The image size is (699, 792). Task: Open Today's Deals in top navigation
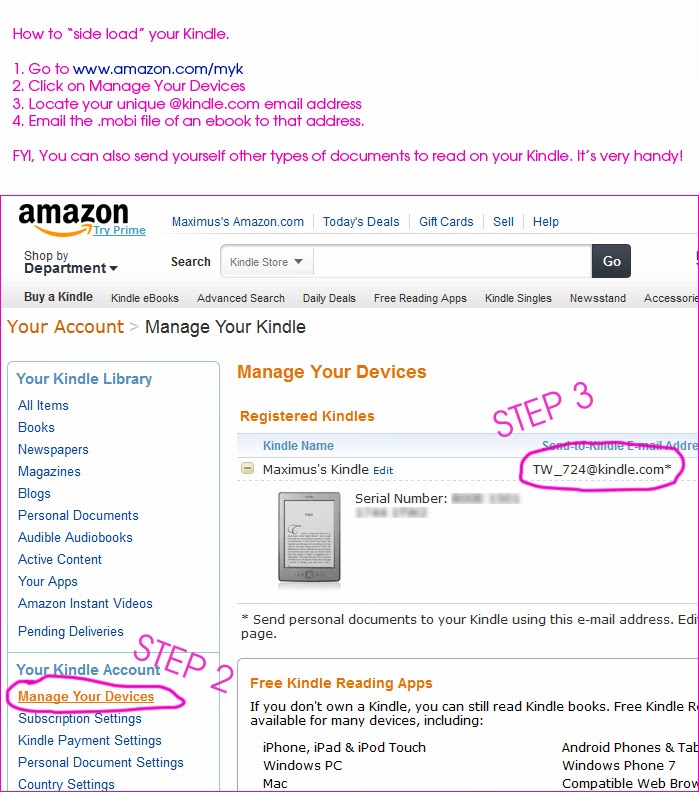(361, 222)
